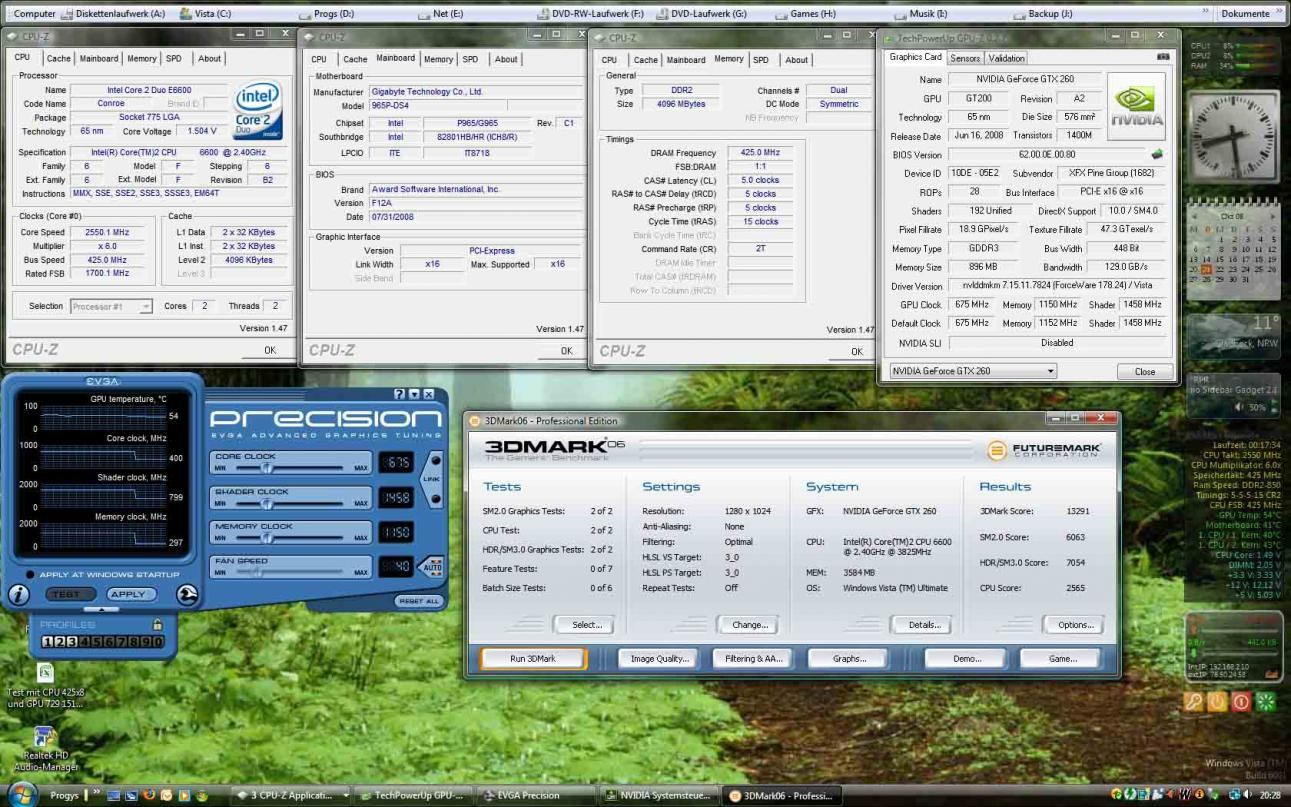Open the GPU selection dropdown in GPU-Z
This screenshot has height=807, width=1291.
[972, 371]
